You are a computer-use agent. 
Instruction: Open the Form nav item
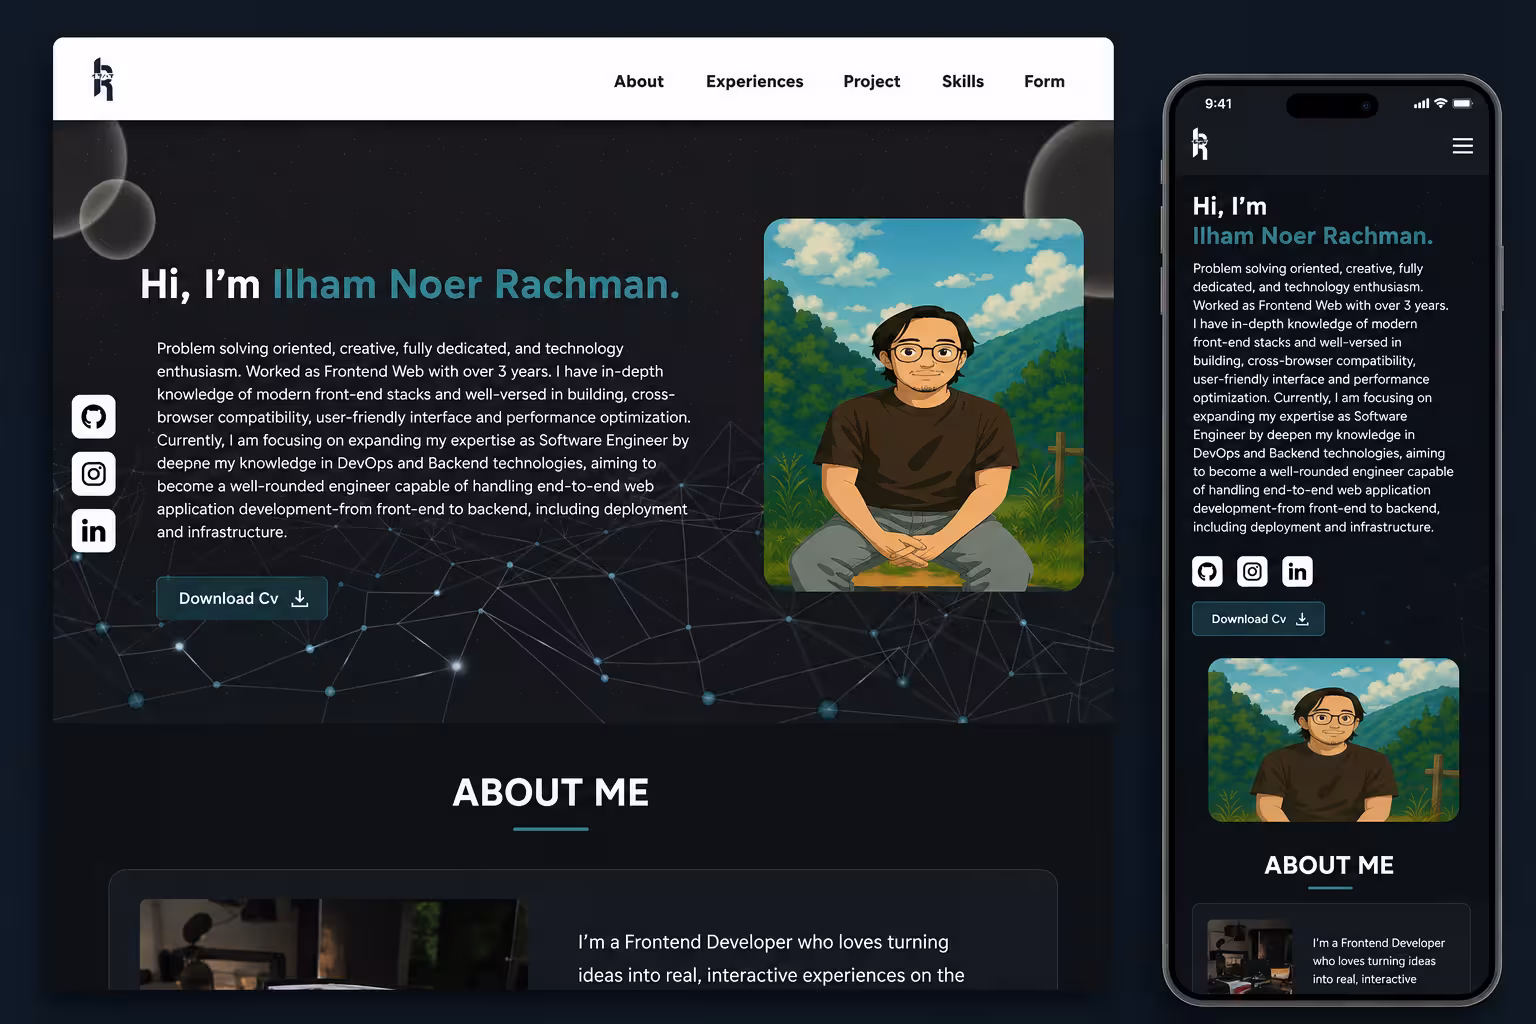pyautogui.click(x=1044, y=82)
